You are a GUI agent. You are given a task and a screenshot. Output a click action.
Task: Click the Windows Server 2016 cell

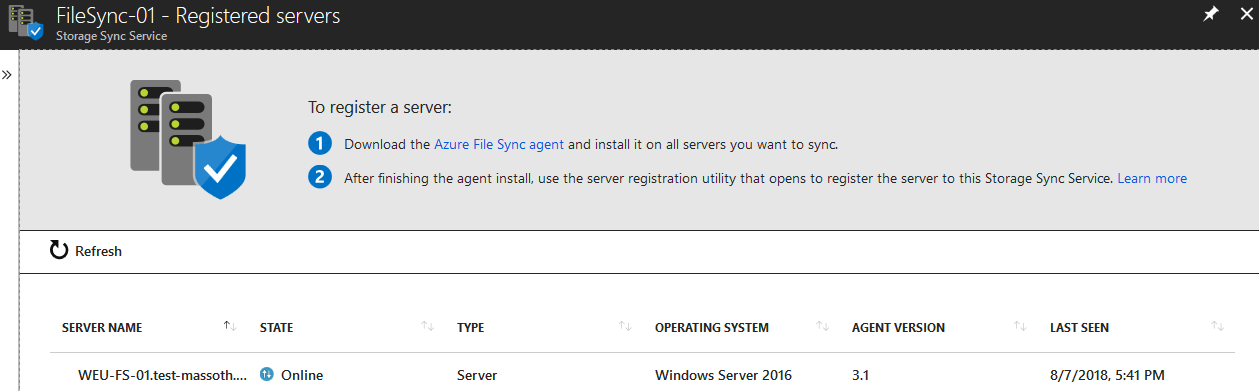point(723,375)
